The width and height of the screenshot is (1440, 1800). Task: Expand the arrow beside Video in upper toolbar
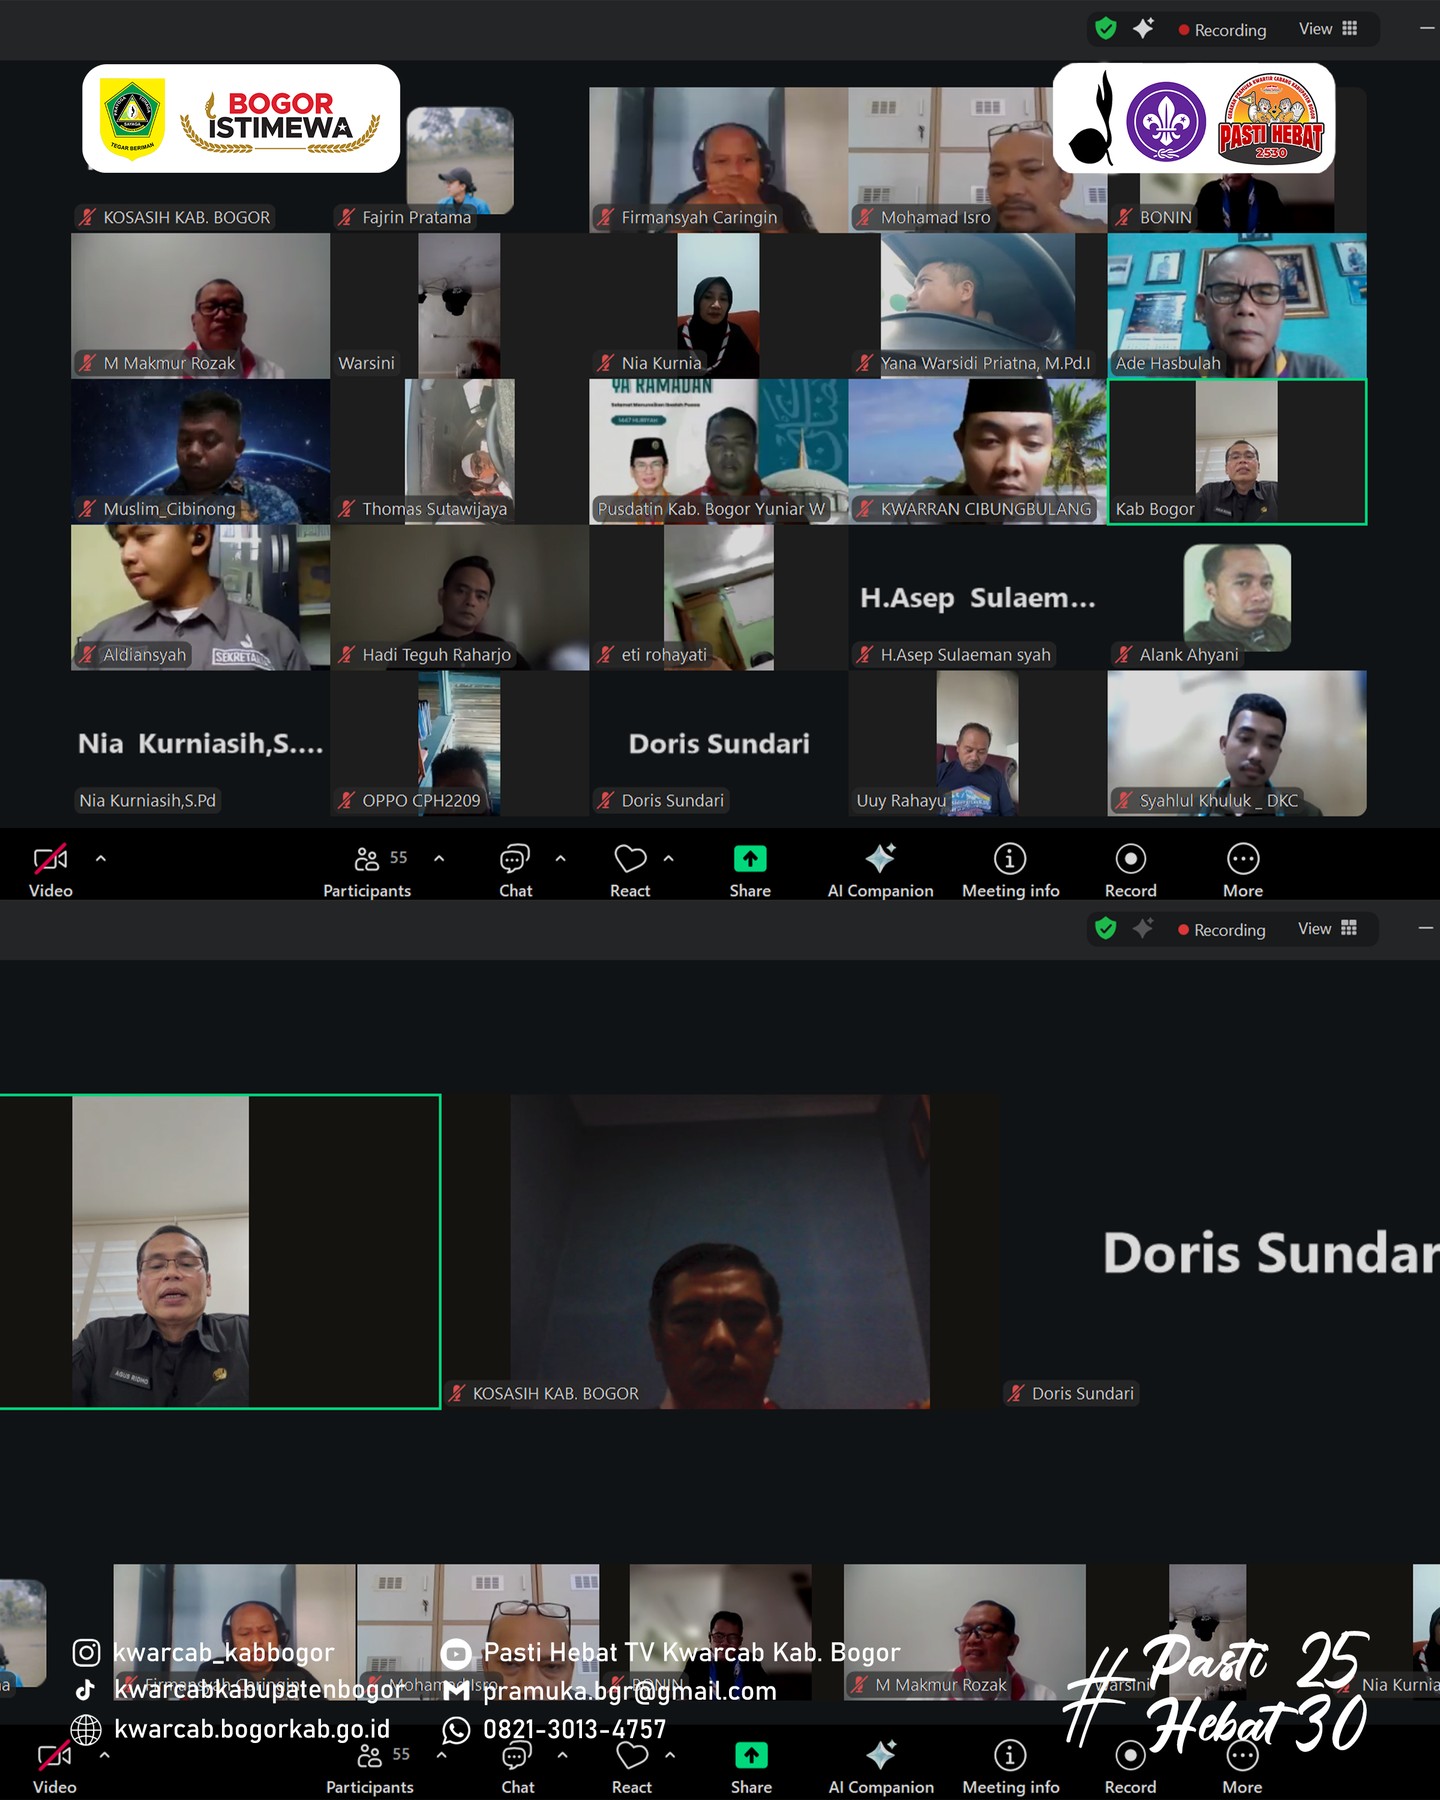click(x=101, y=858)
